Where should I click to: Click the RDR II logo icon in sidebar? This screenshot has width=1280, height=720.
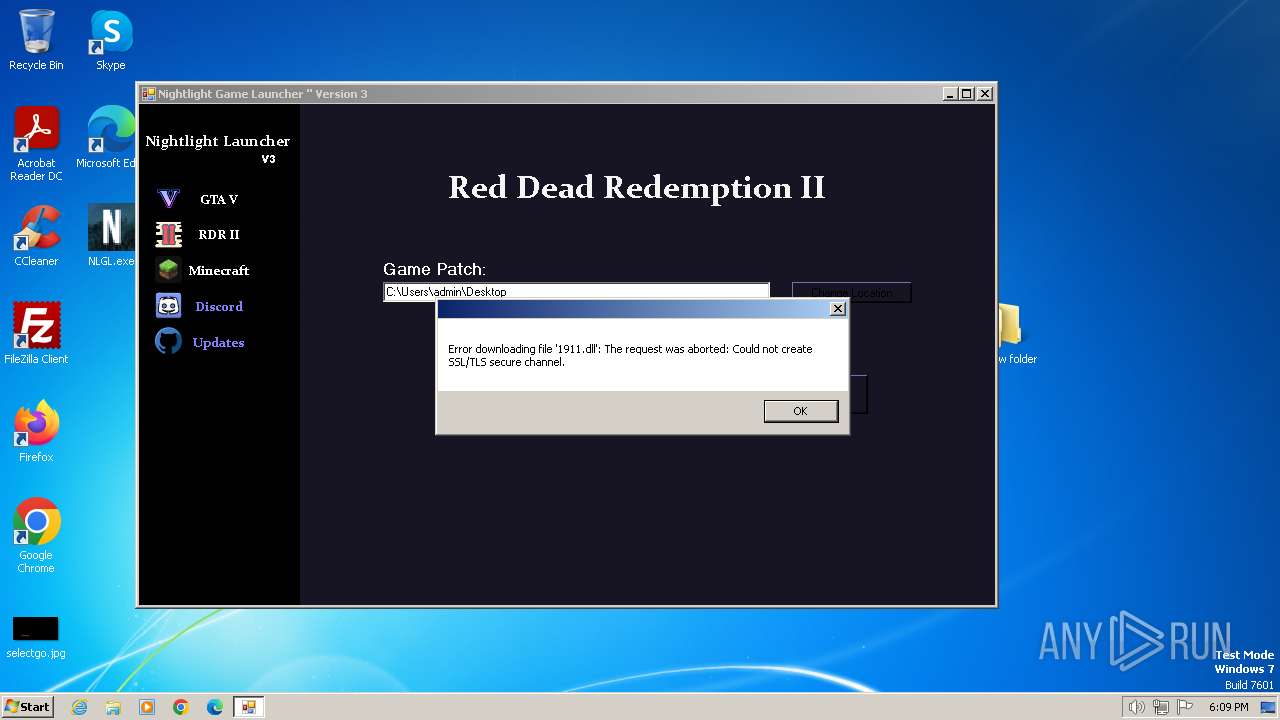[169, 235]
